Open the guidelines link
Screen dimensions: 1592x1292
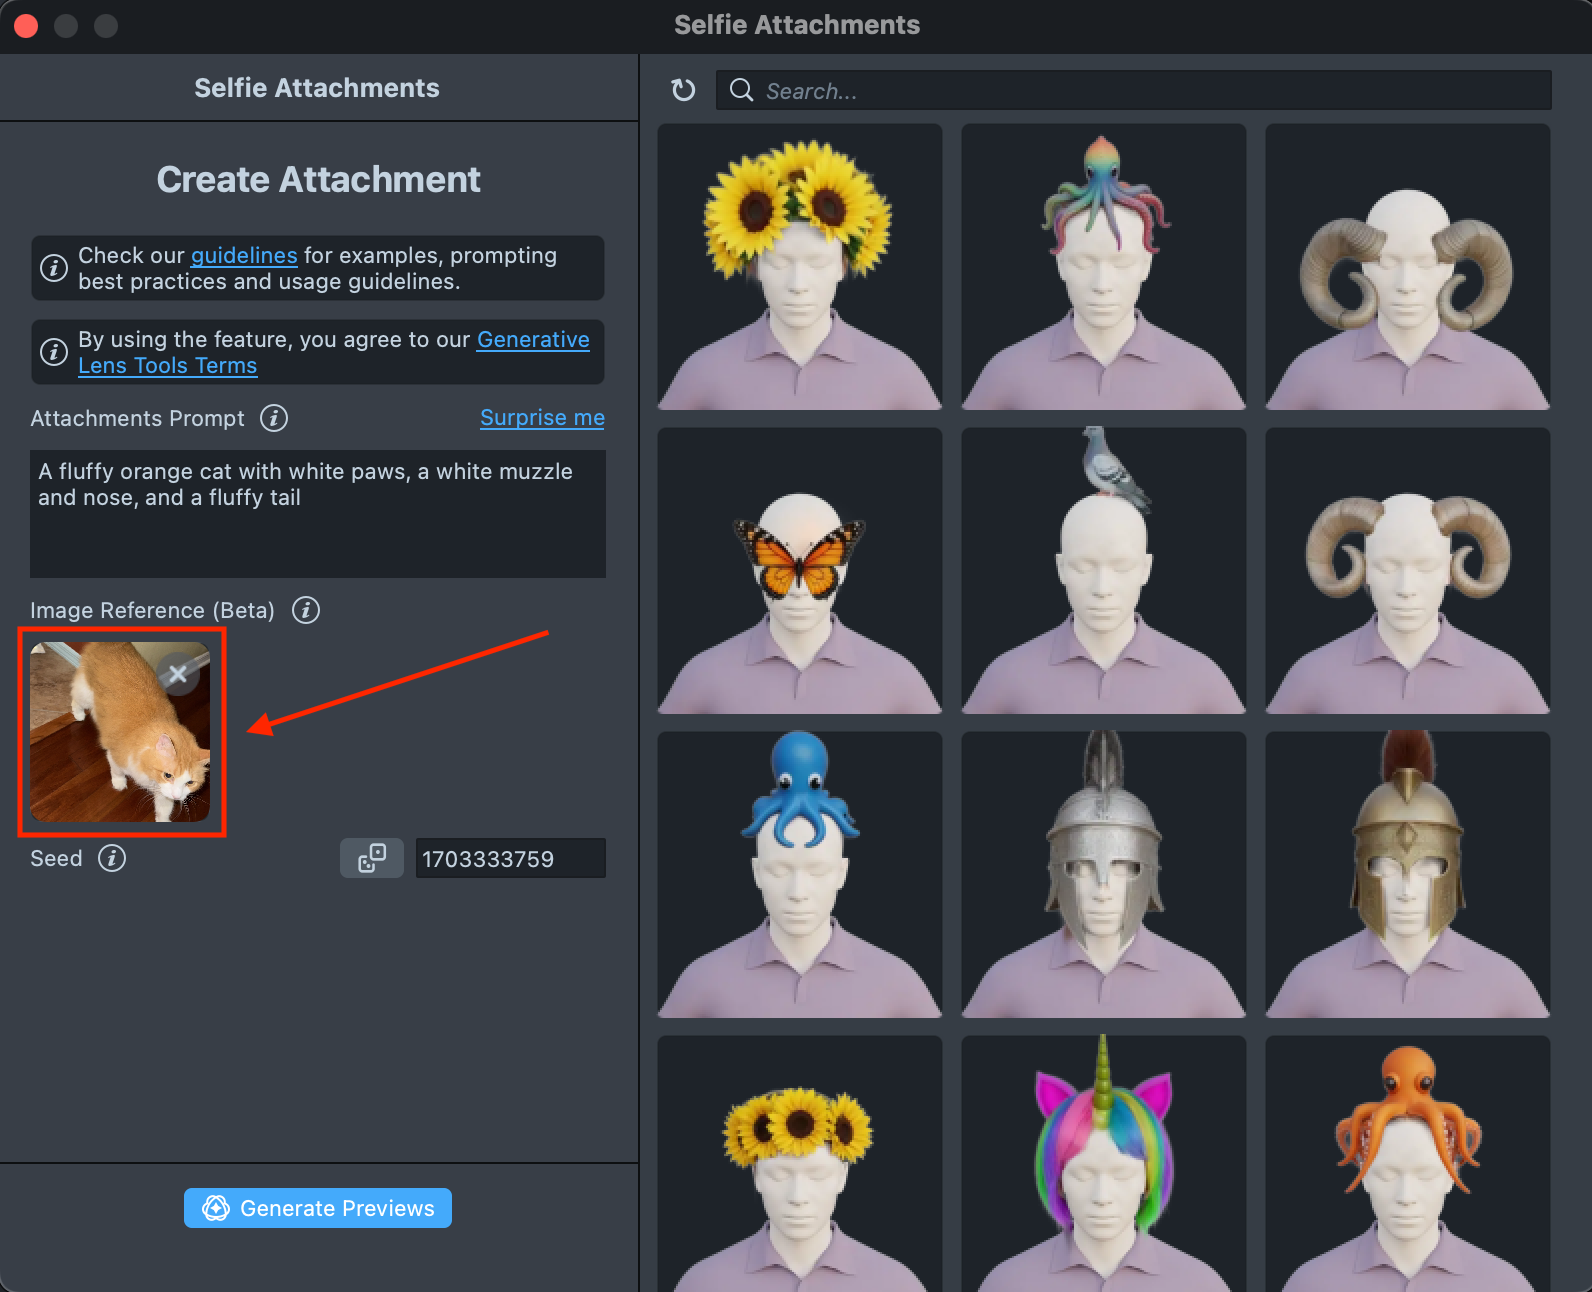244,256
